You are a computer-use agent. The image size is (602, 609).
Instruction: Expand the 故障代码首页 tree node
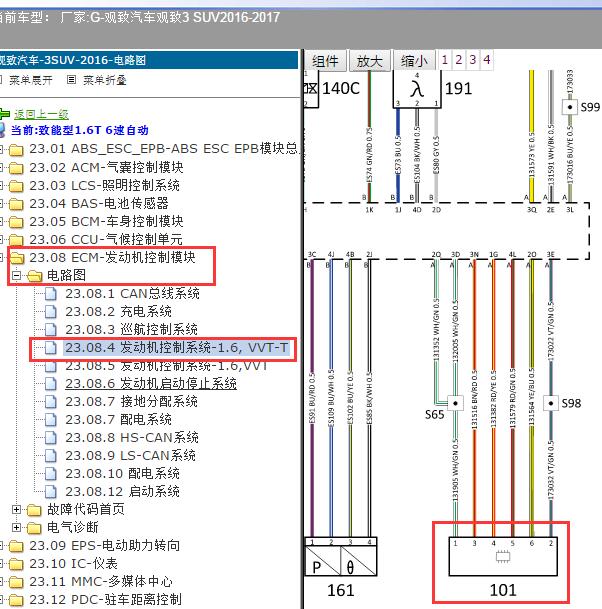pos(16,509)
